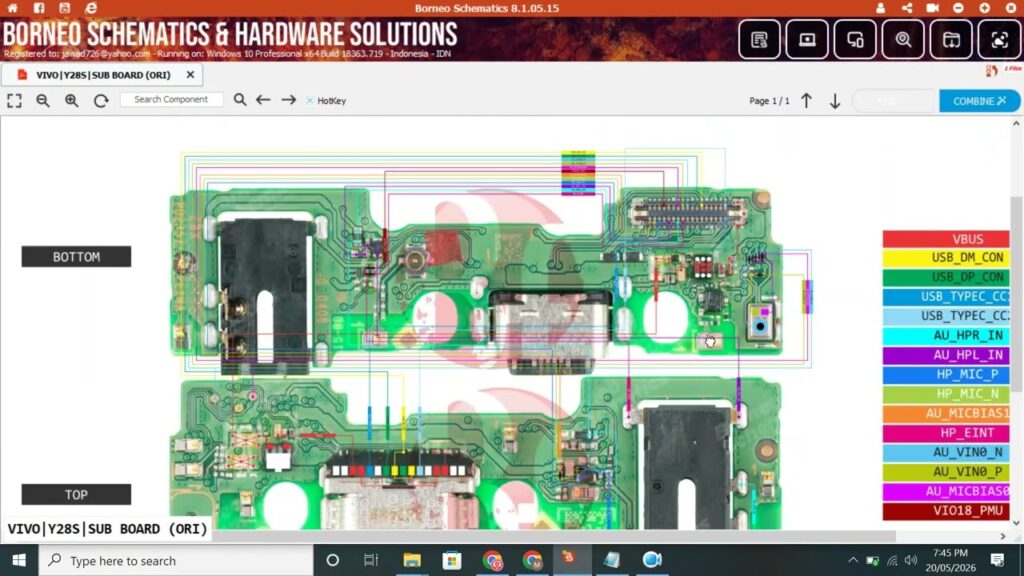Zoom in the schematic view
This screenshot has width=1024, height=576.
pyautogui.click(x=72, y=101)
